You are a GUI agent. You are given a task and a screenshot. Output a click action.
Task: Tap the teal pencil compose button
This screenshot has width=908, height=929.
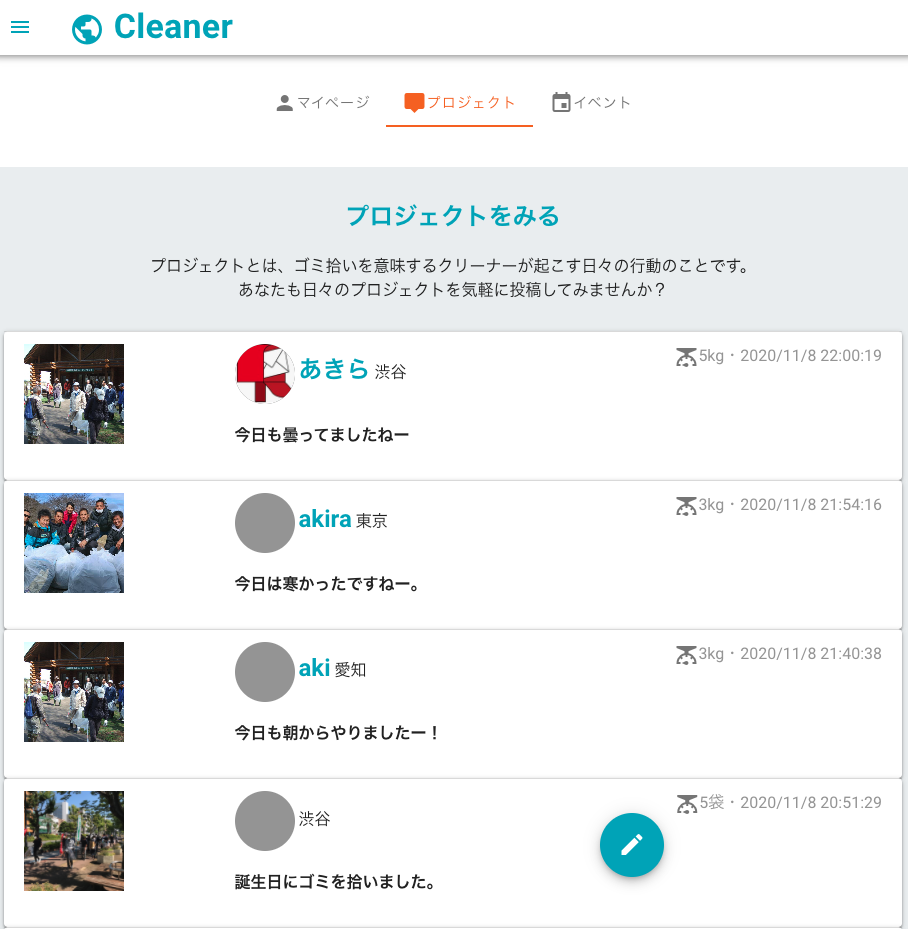click(x=631, y=845)
